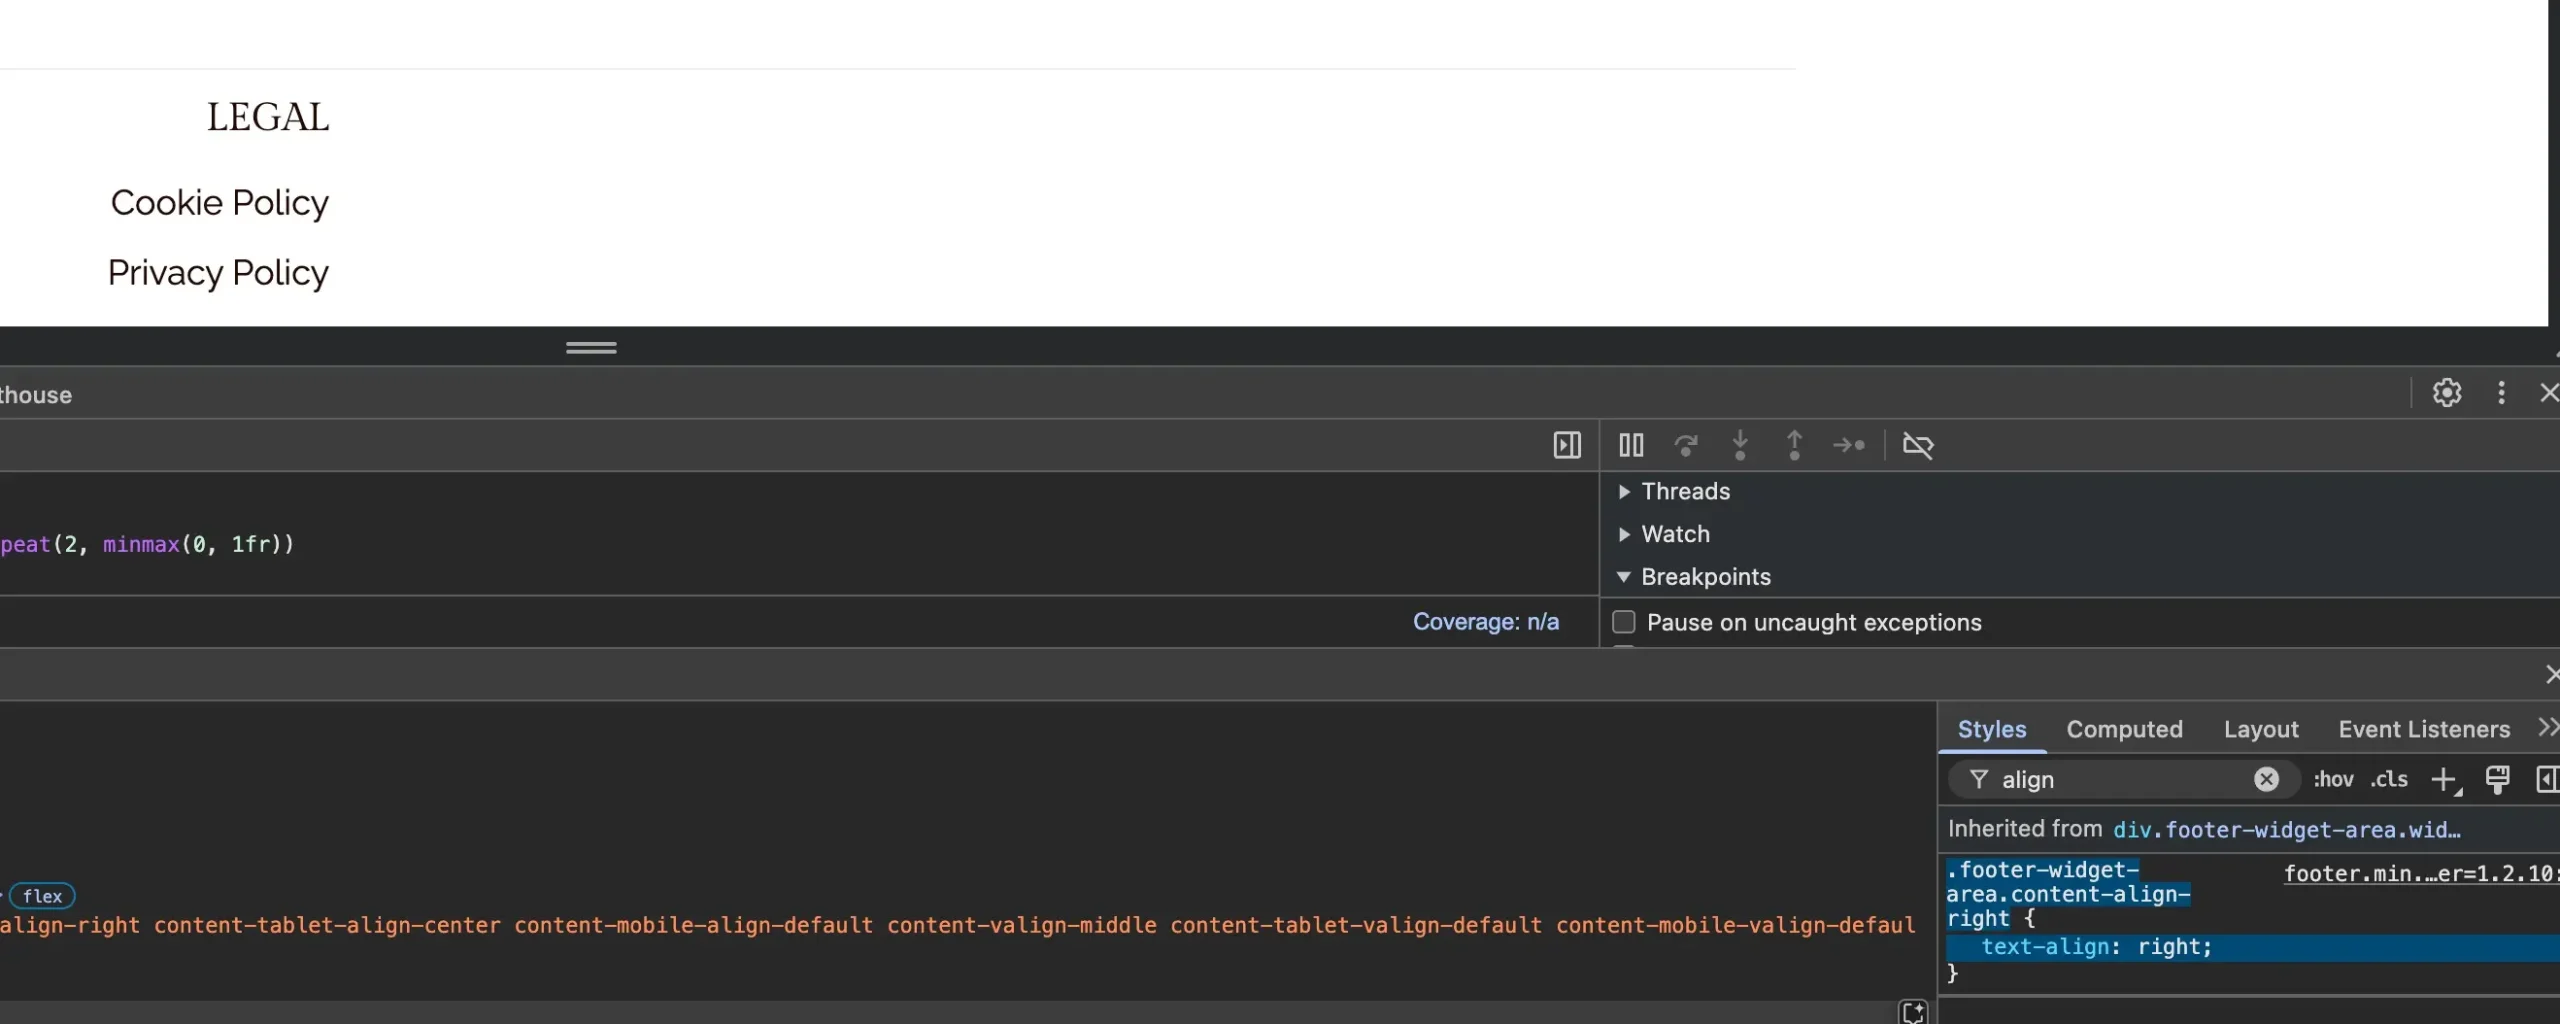Open DevTools settings gear
The image size is (2560, 1024).
2447,393
